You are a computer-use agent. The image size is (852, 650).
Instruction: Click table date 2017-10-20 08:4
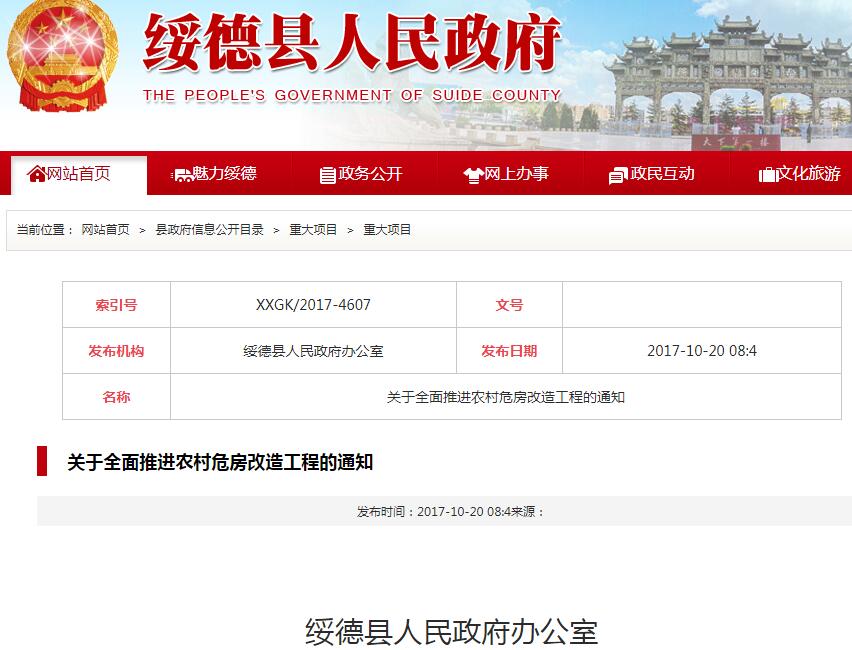pyautogui.click(x=702, y=351)
